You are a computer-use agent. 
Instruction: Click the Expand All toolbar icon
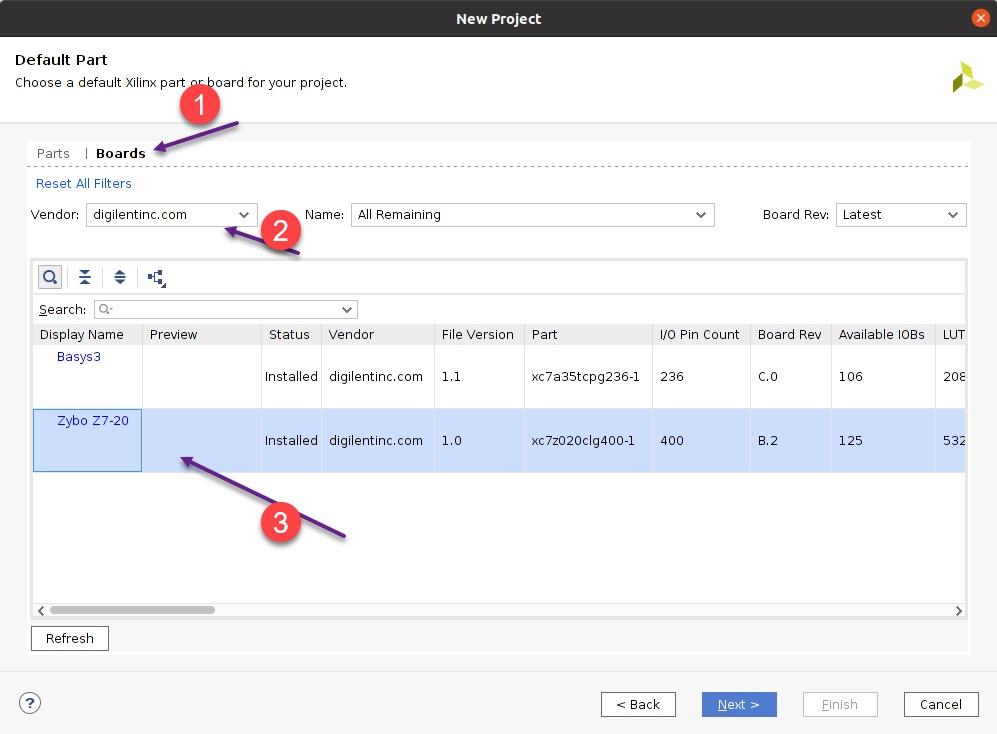click(x=120, y=277)
